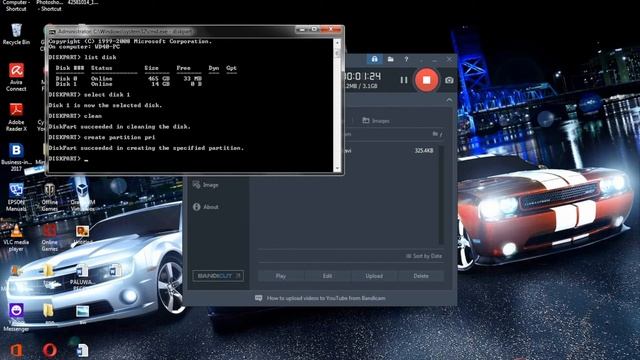Open Bandicam help question mark
This screenshot has width=640, height=360.
[406, 60]
